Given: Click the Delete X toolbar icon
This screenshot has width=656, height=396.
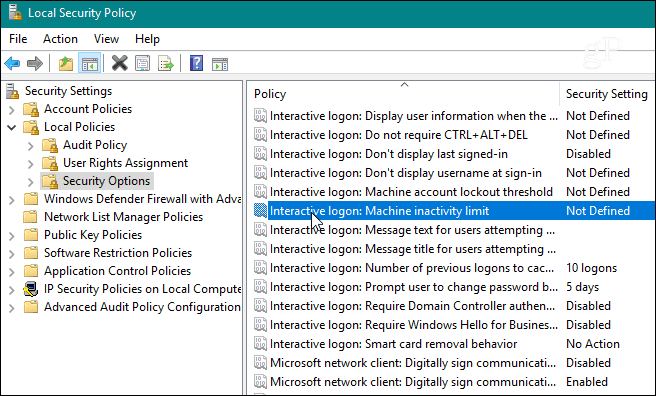Looking at the screenshot, I should coord(120,64).
